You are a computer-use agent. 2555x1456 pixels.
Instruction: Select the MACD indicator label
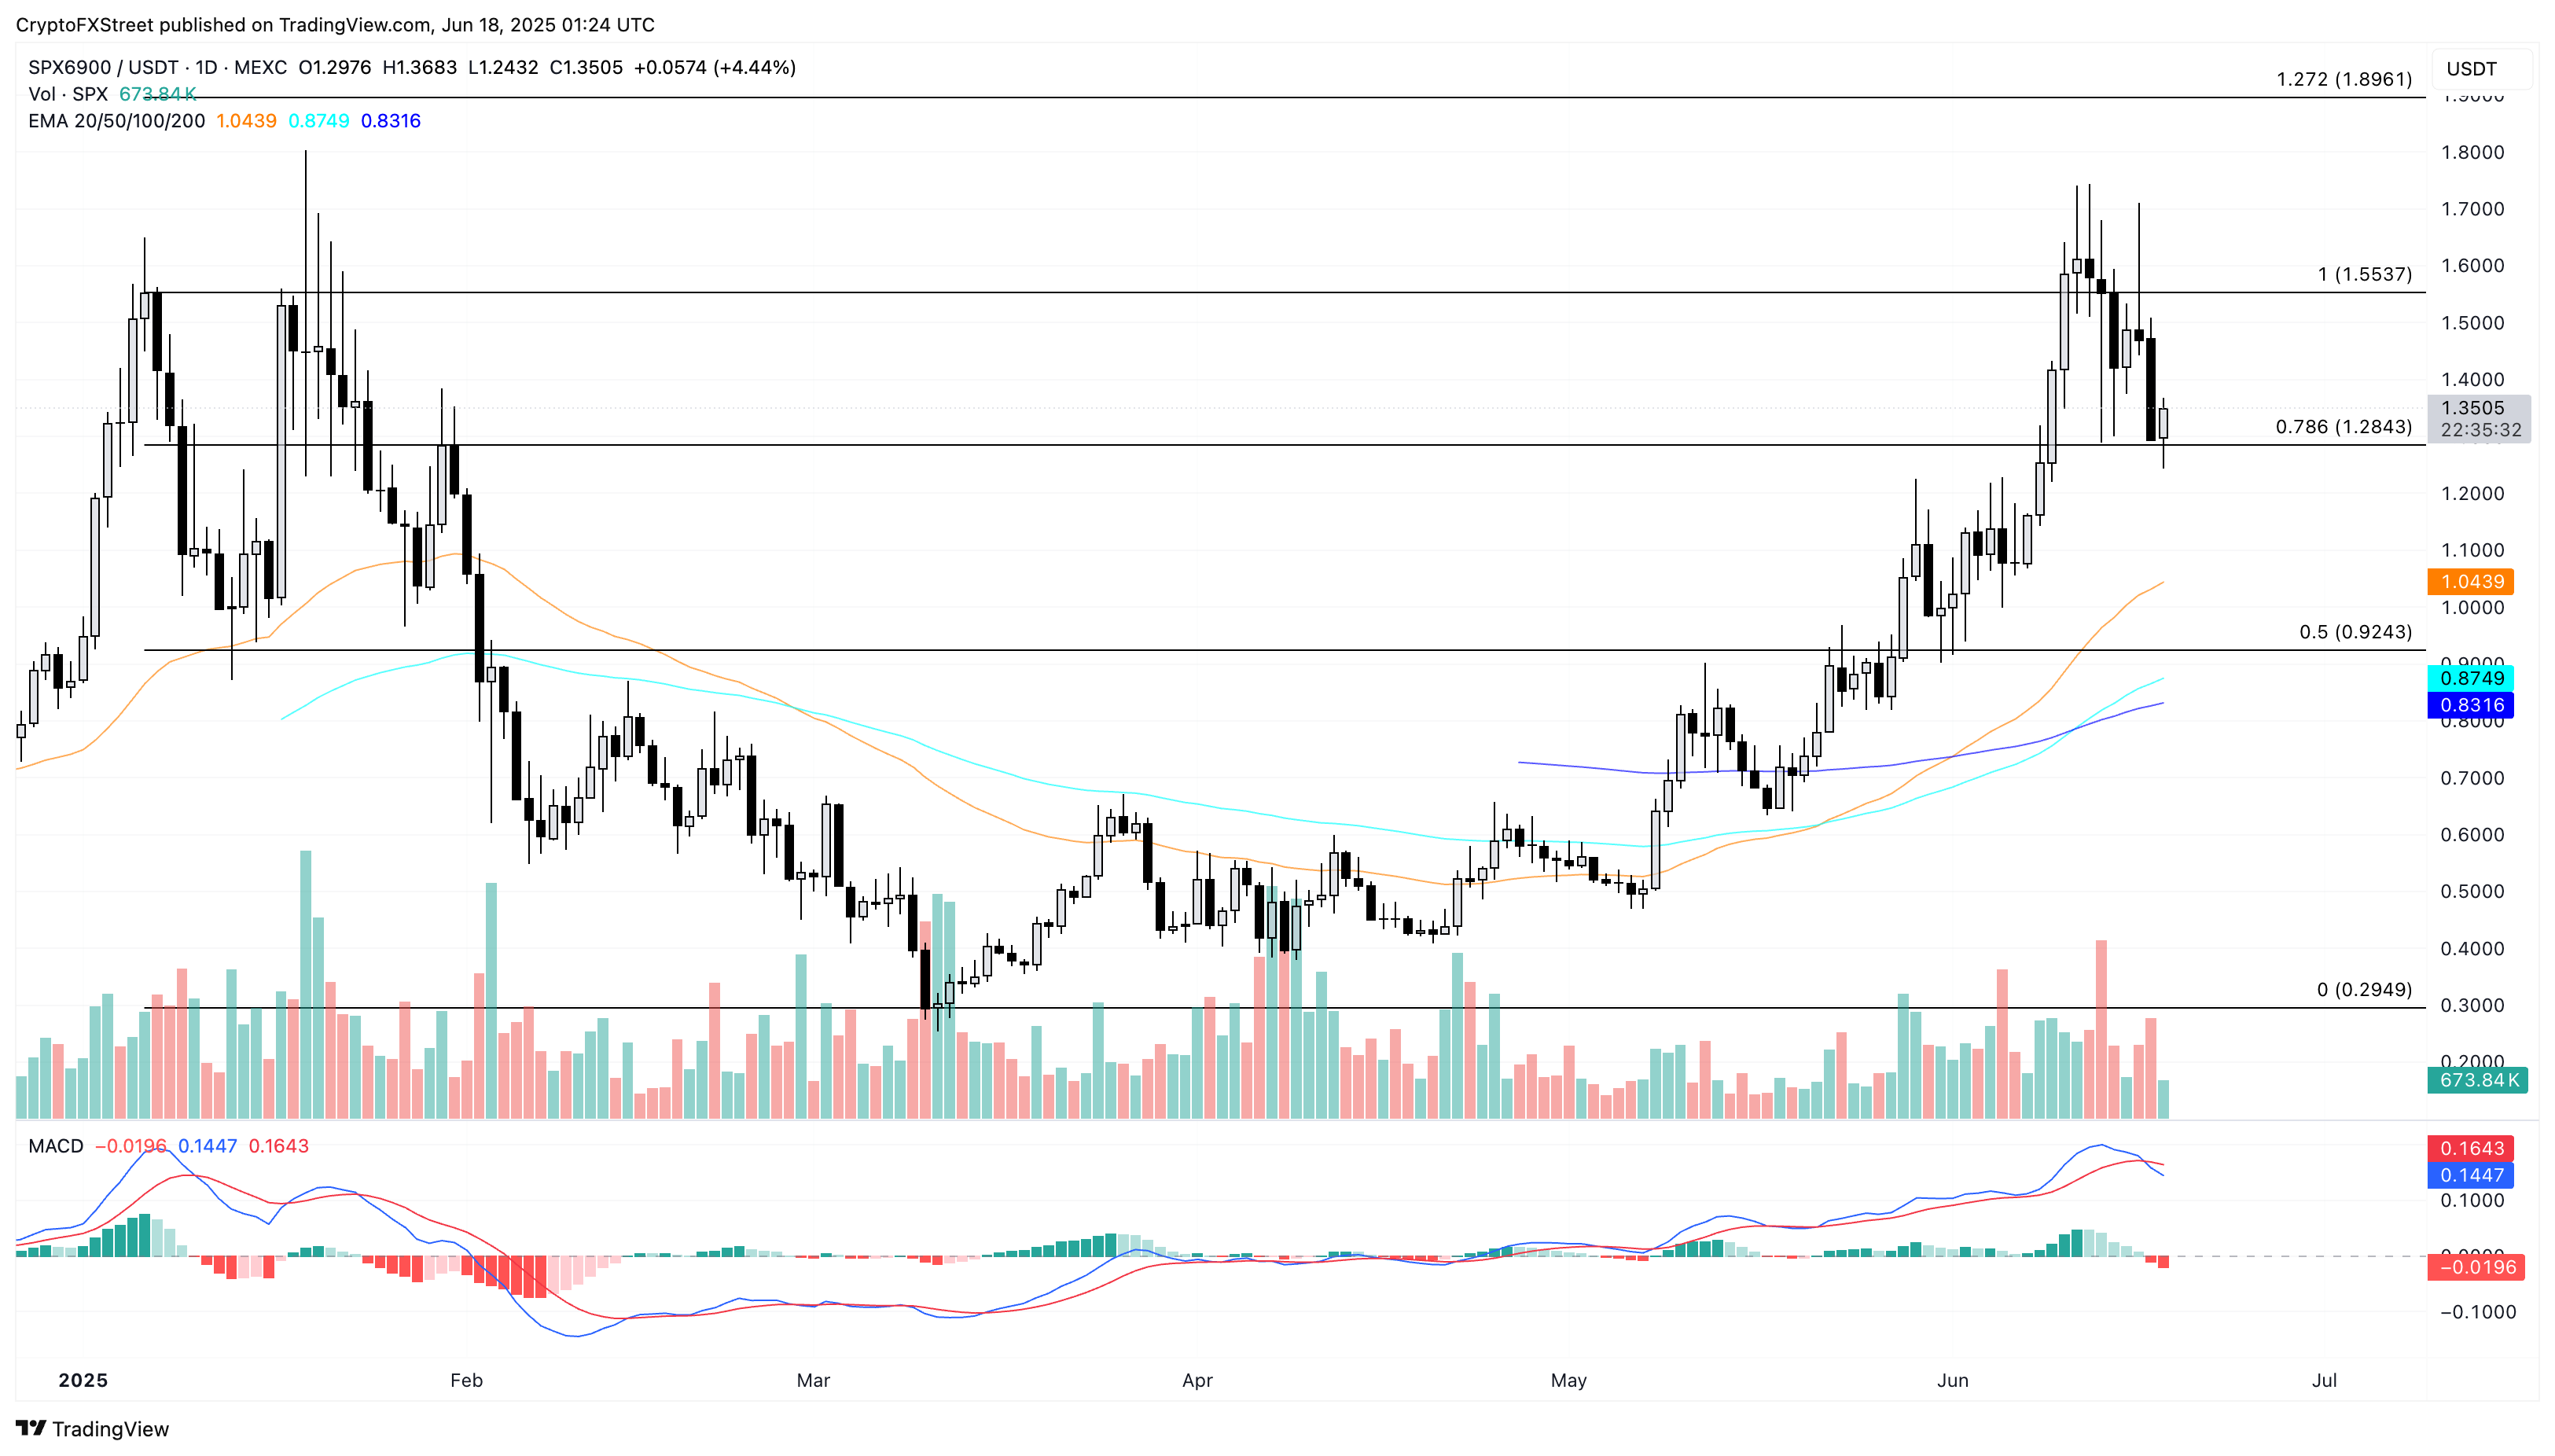click(x=56, y=1146)
